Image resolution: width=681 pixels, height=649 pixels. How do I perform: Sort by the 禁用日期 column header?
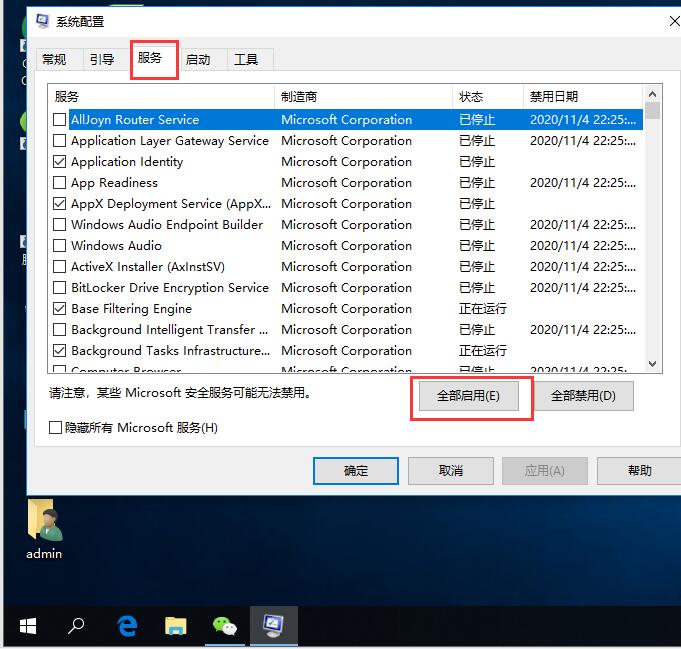click(582, 96)
